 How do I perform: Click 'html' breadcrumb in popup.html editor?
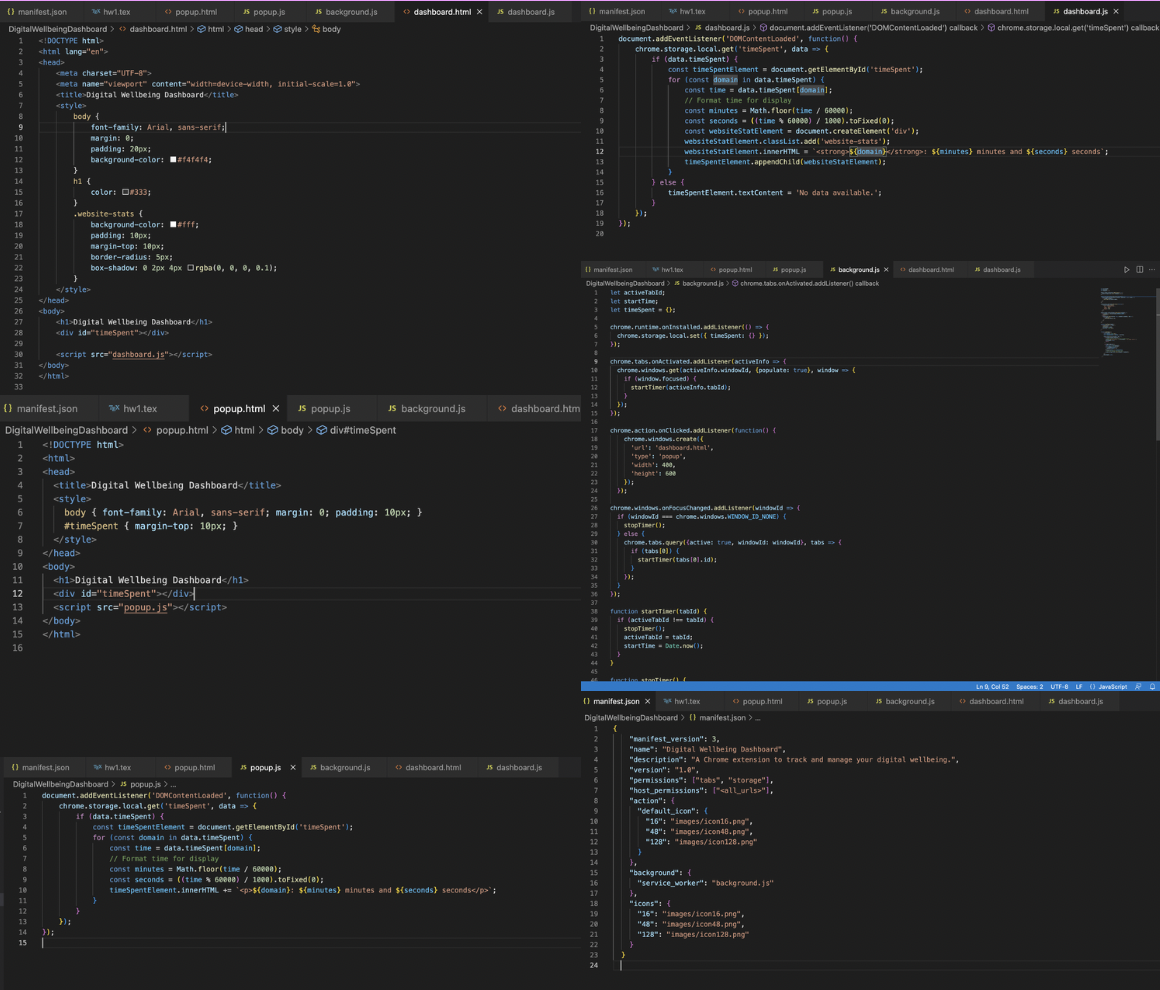point(238,430)
